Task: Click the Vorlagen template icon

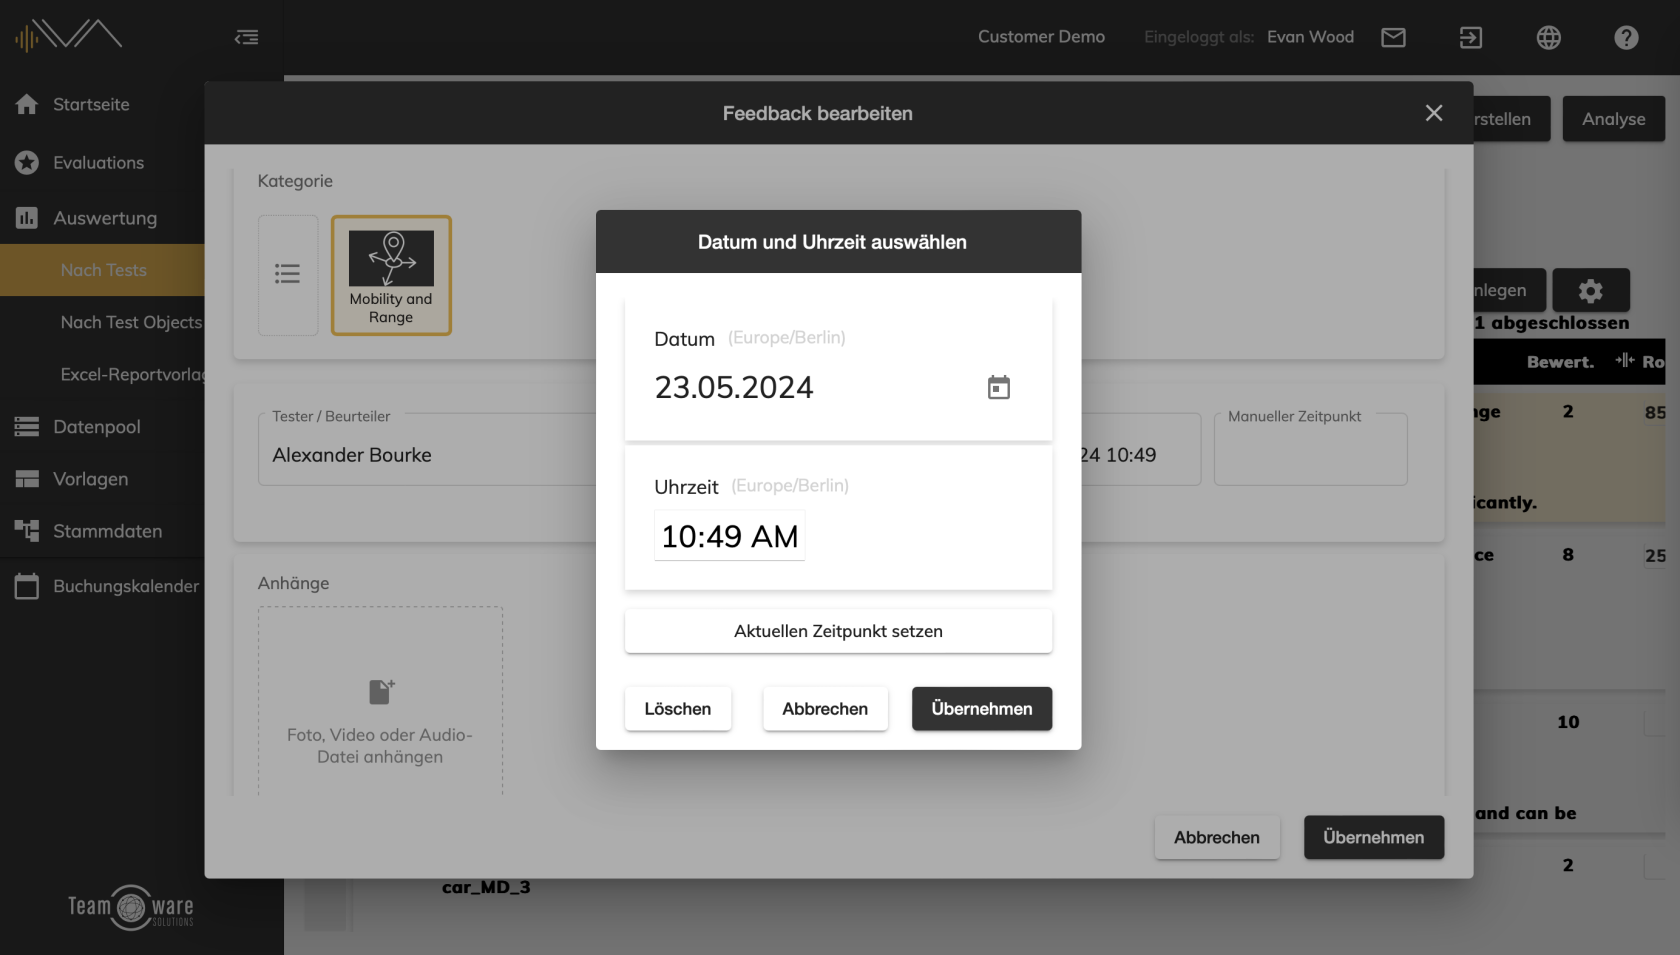Action: point(27,479)
